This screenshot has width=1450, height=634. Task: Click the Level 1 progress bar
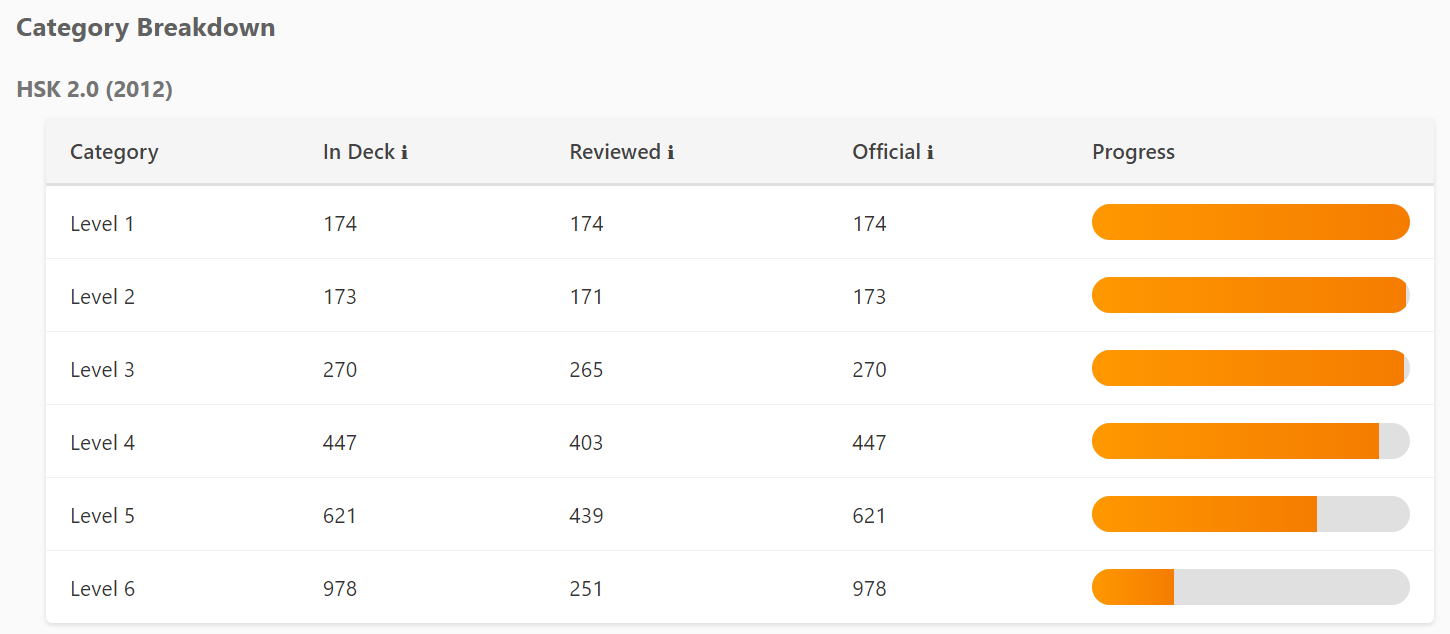(x=1250, y=222)
